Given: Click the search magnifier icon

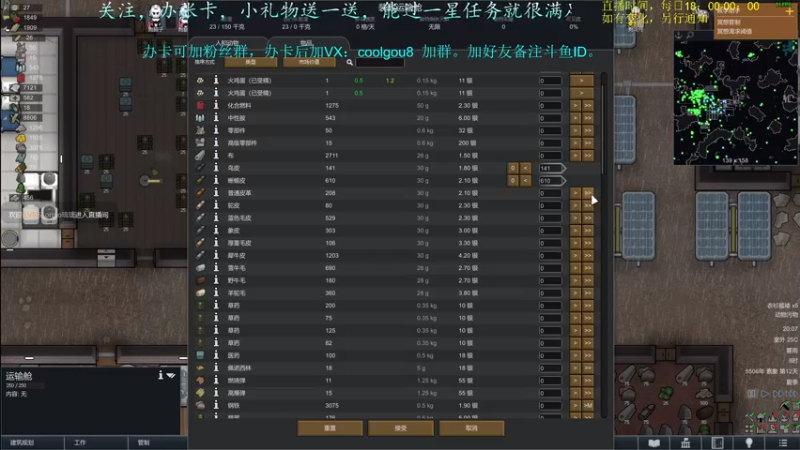Looking at the screenshot, I should click(x=349, y=62).
